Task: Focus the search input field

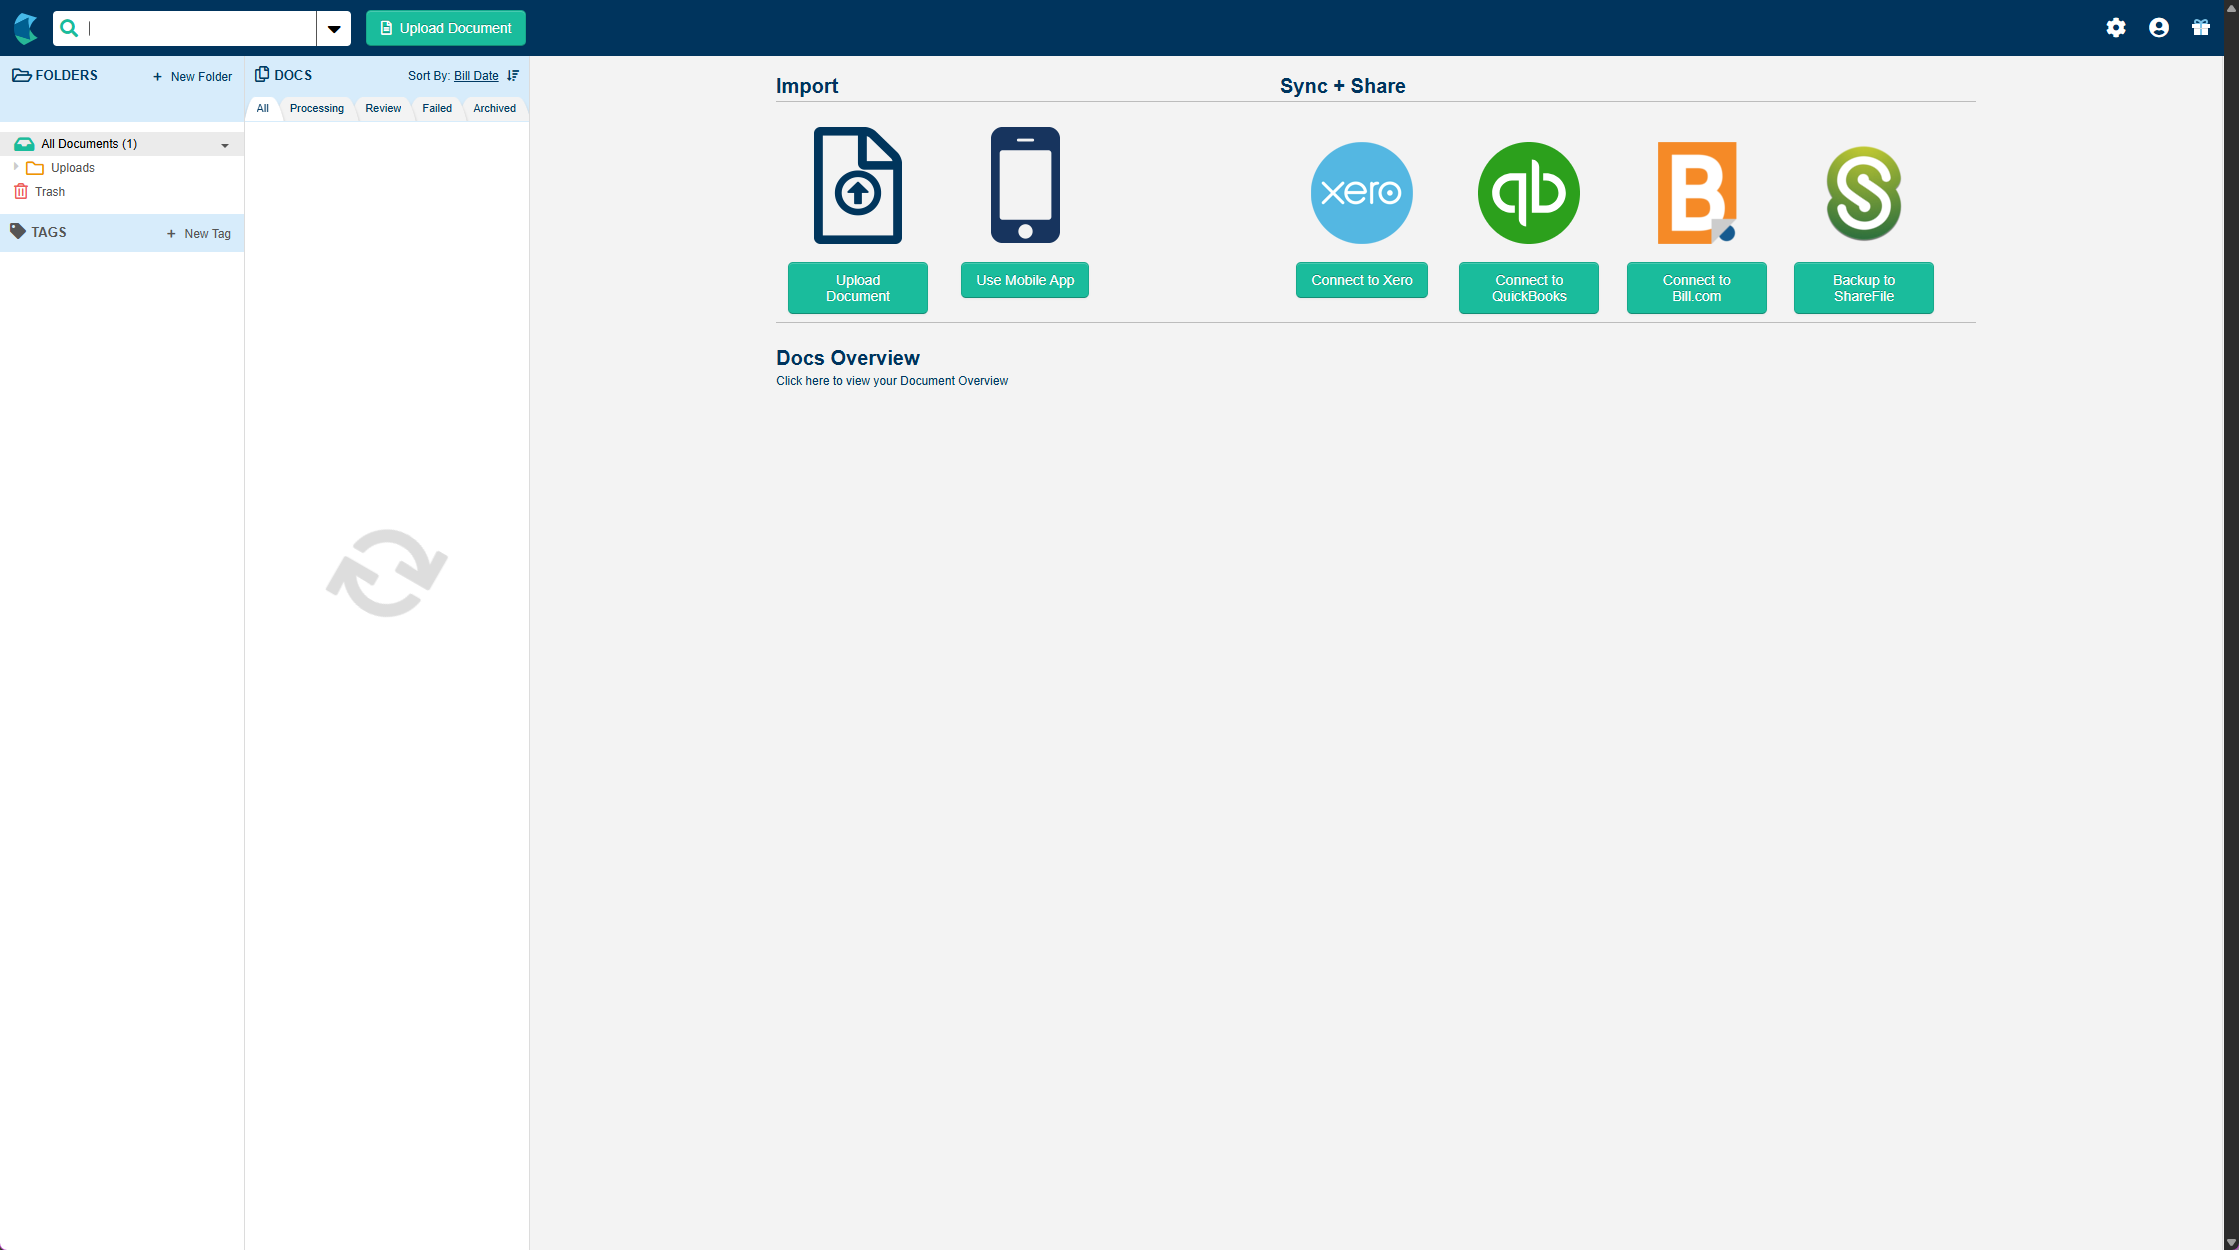Action: [x=200, y=28]
